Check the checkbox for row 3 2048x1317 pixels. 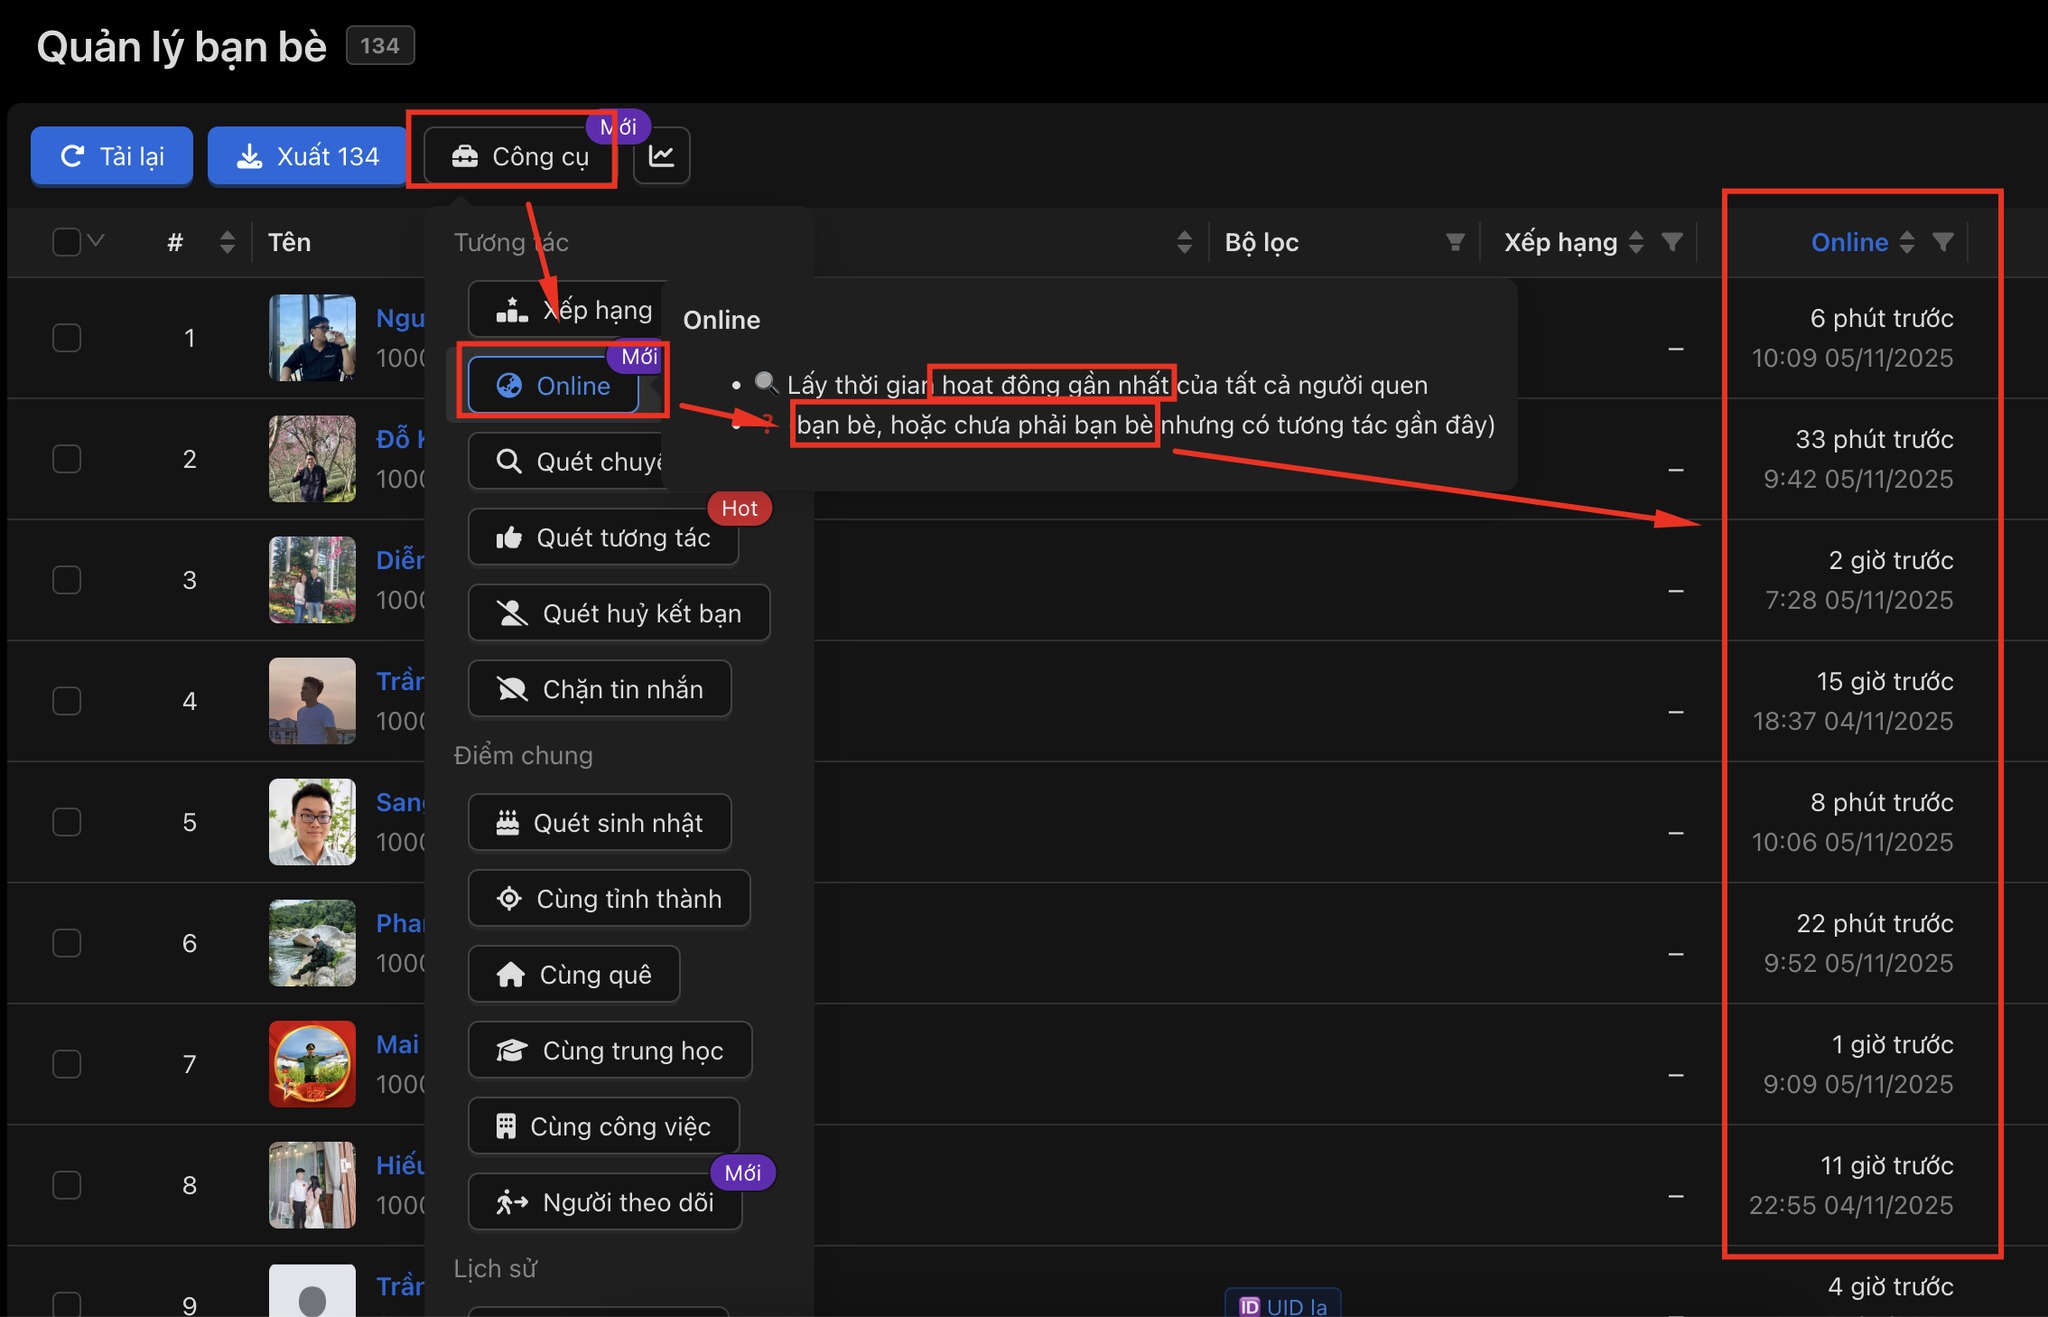click(67, 580)
